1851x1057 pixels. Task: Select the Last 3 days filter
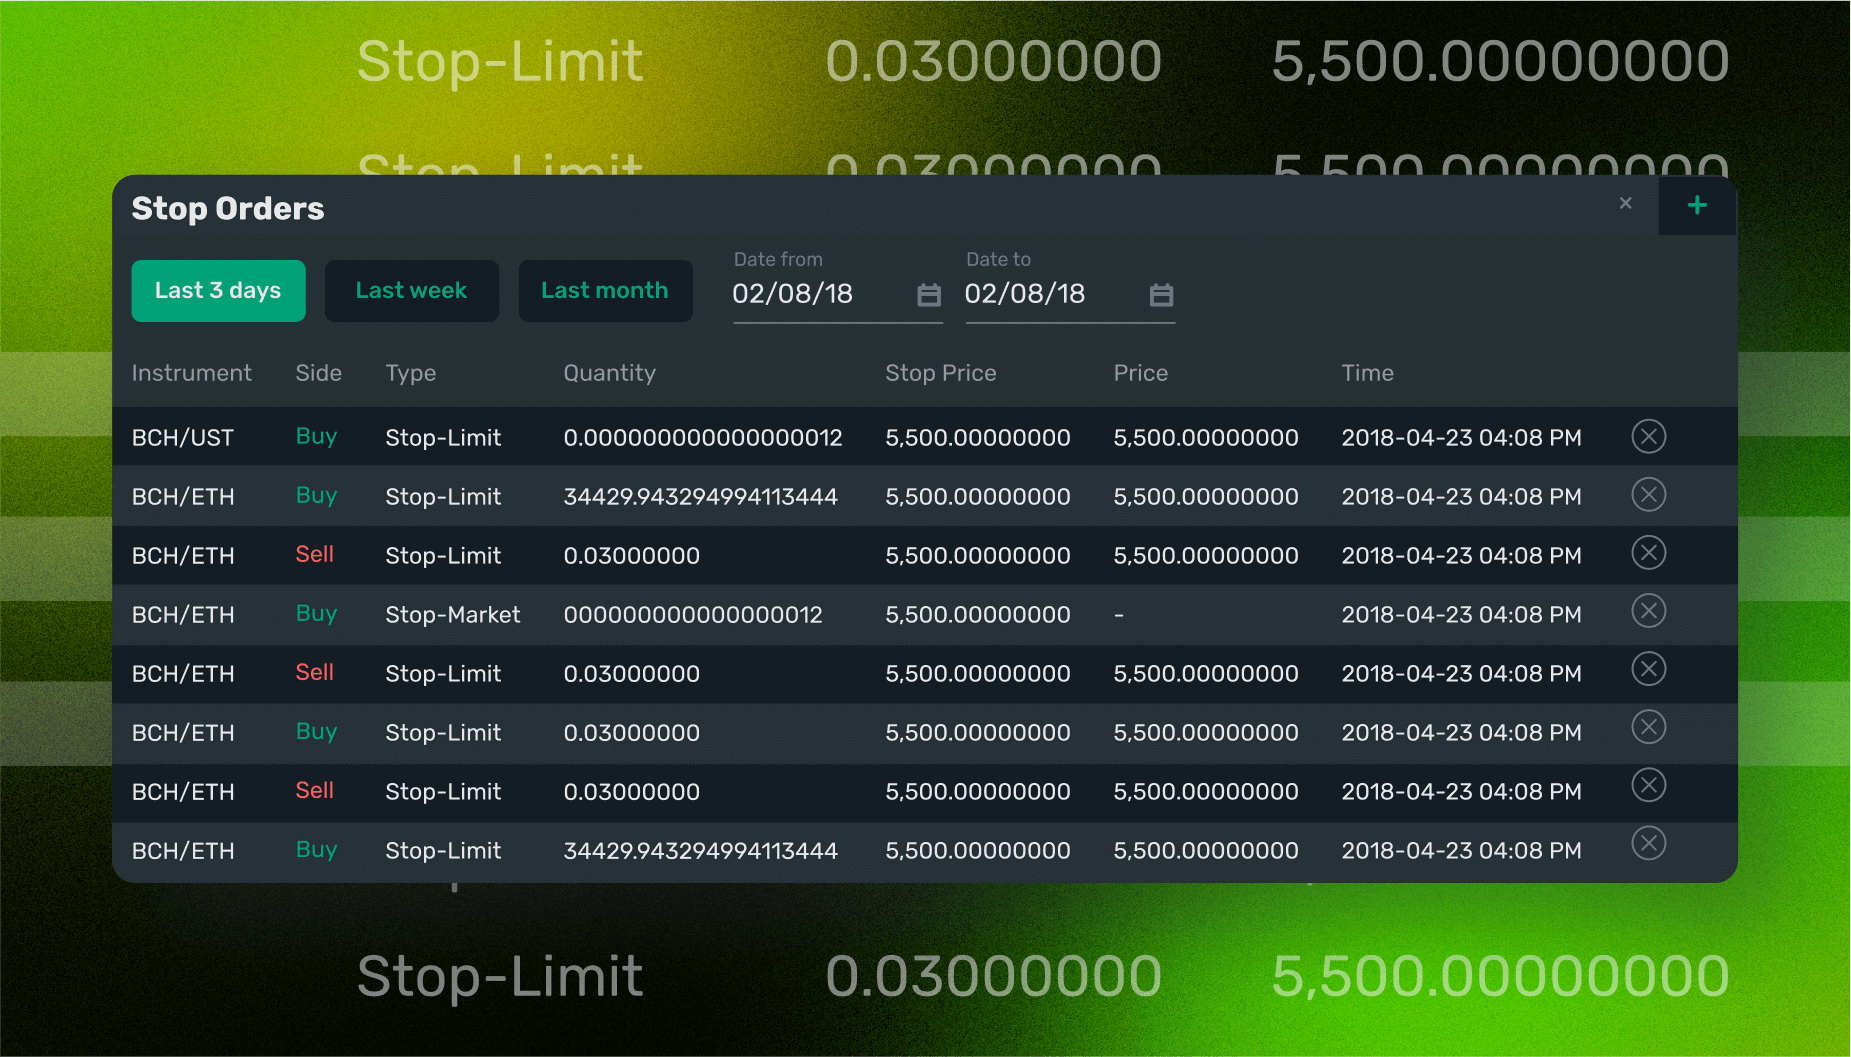[x=218, y=291]
